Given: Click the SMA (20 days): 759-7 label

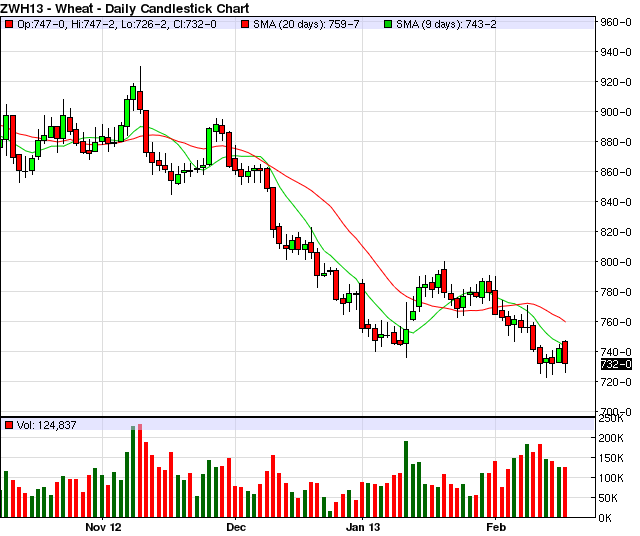Looking at the screenshot, I should [306, 24].
